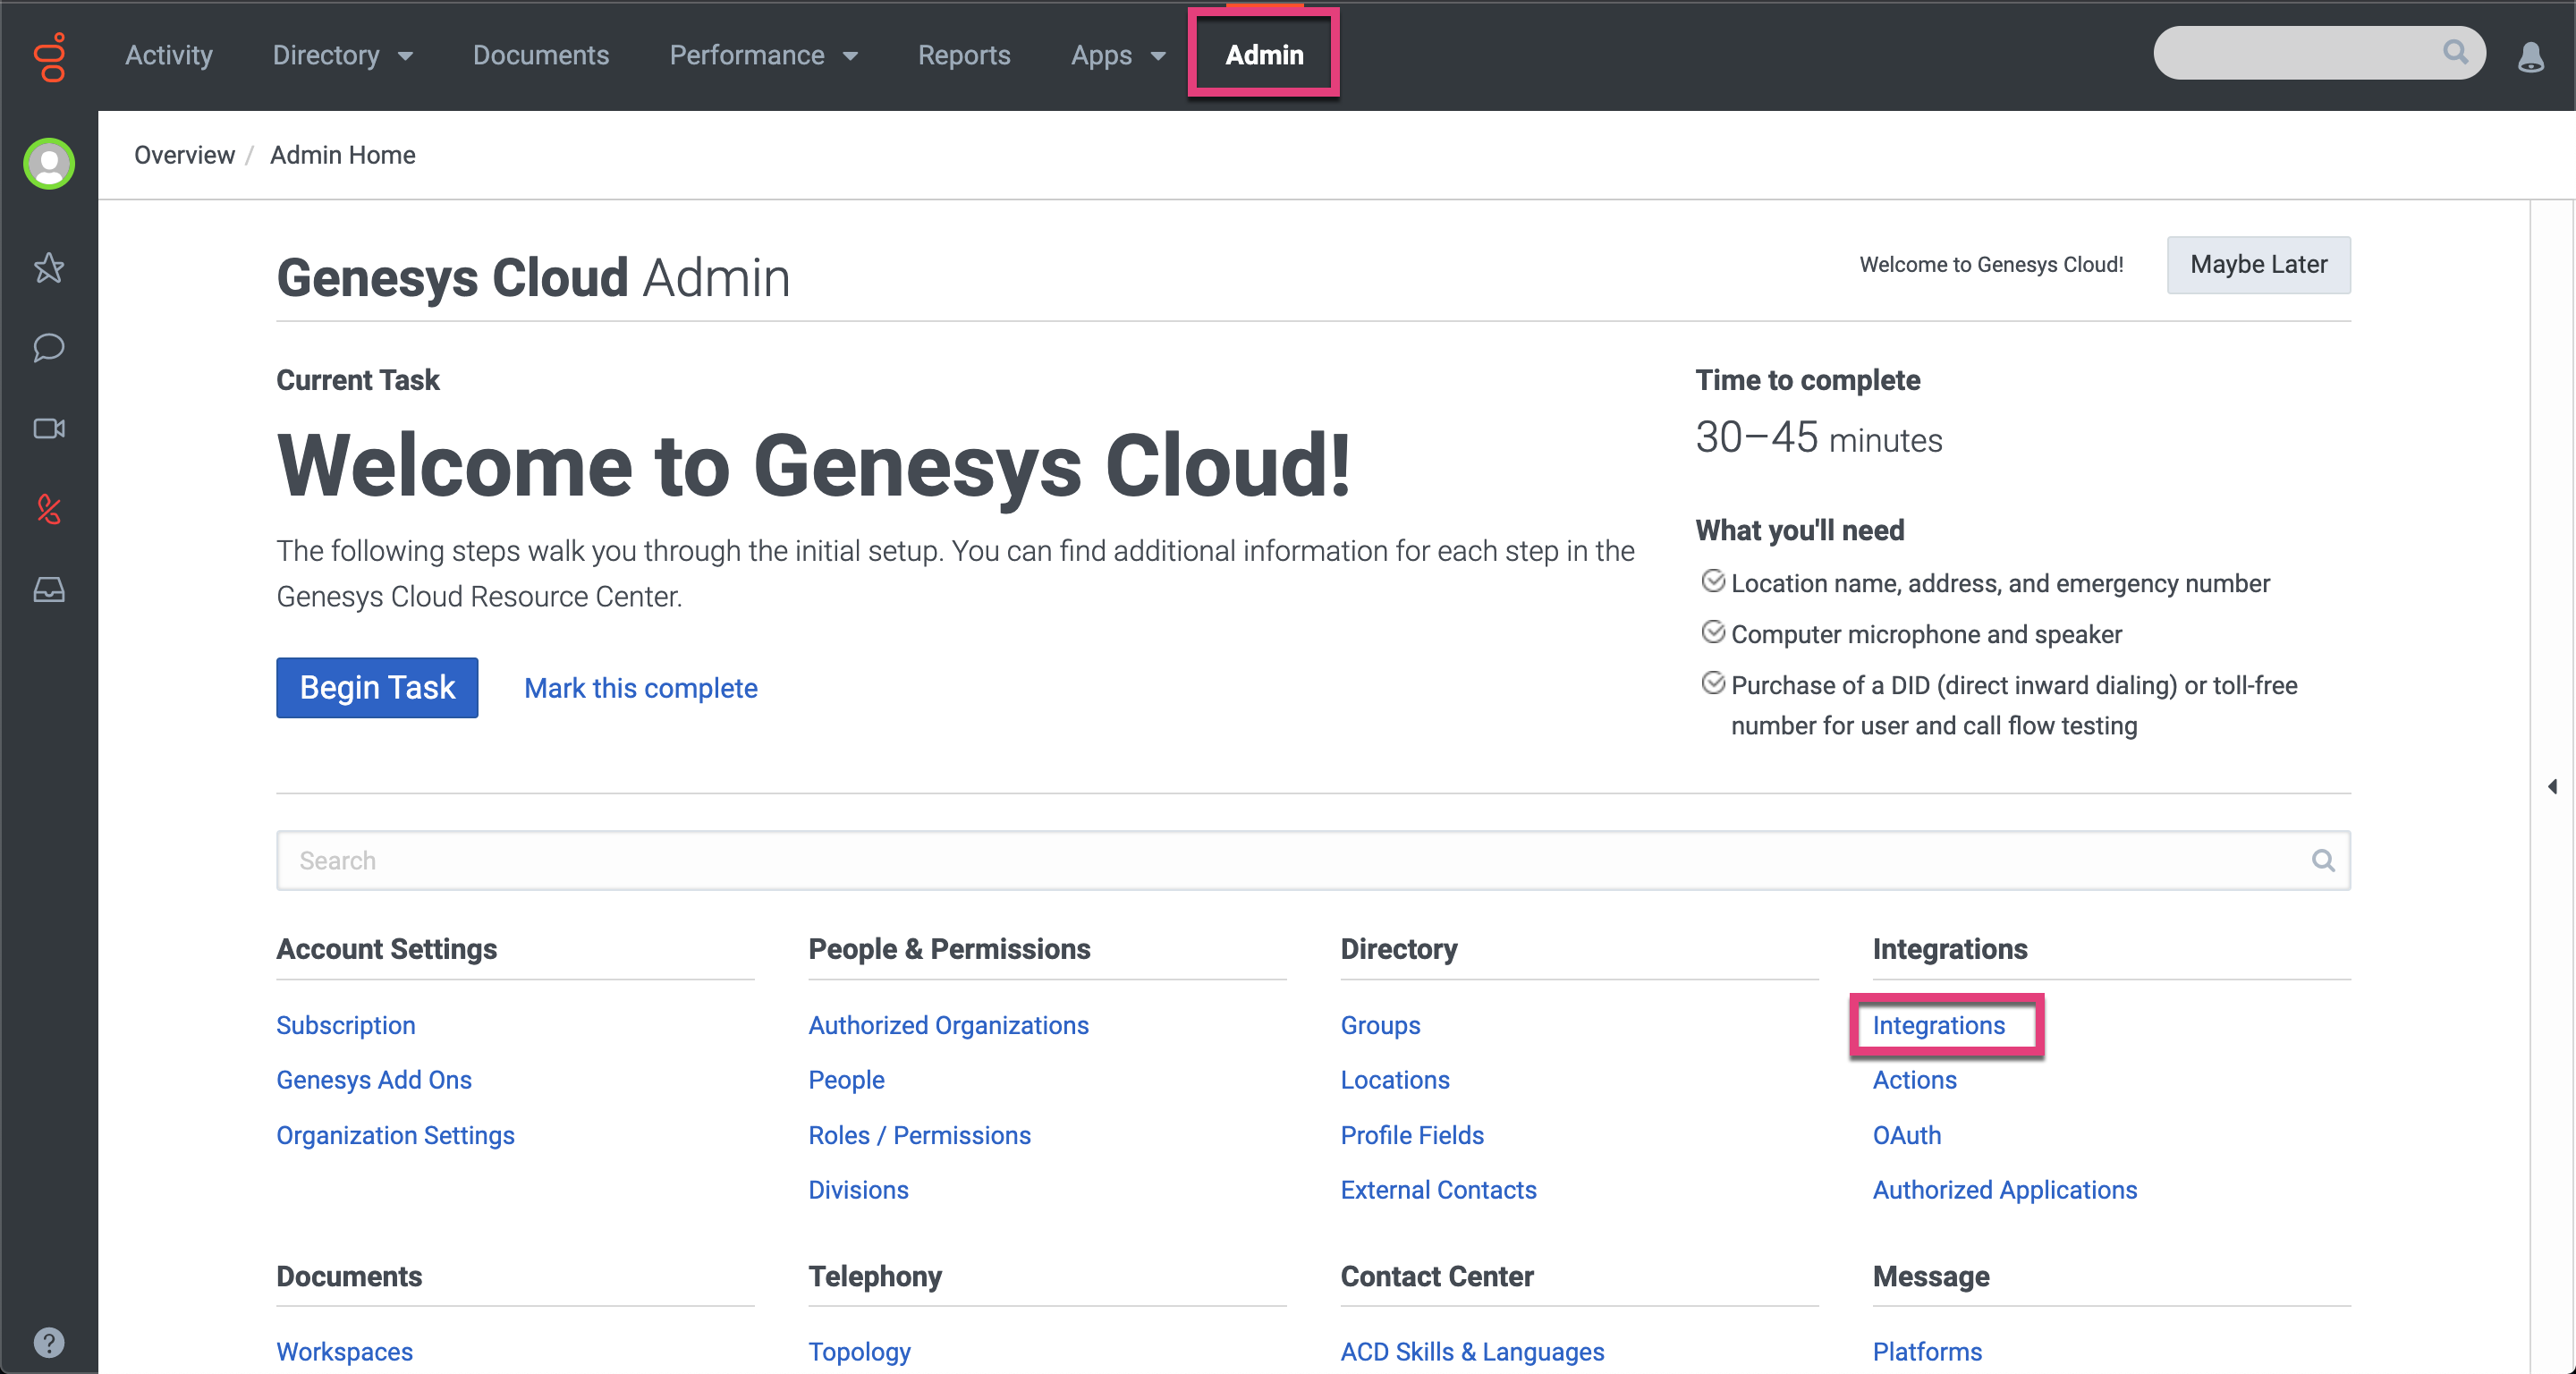Expand the Directory dropdown menu
The width and height of the screenshot is (2576, 1374).
coord(342,55)
